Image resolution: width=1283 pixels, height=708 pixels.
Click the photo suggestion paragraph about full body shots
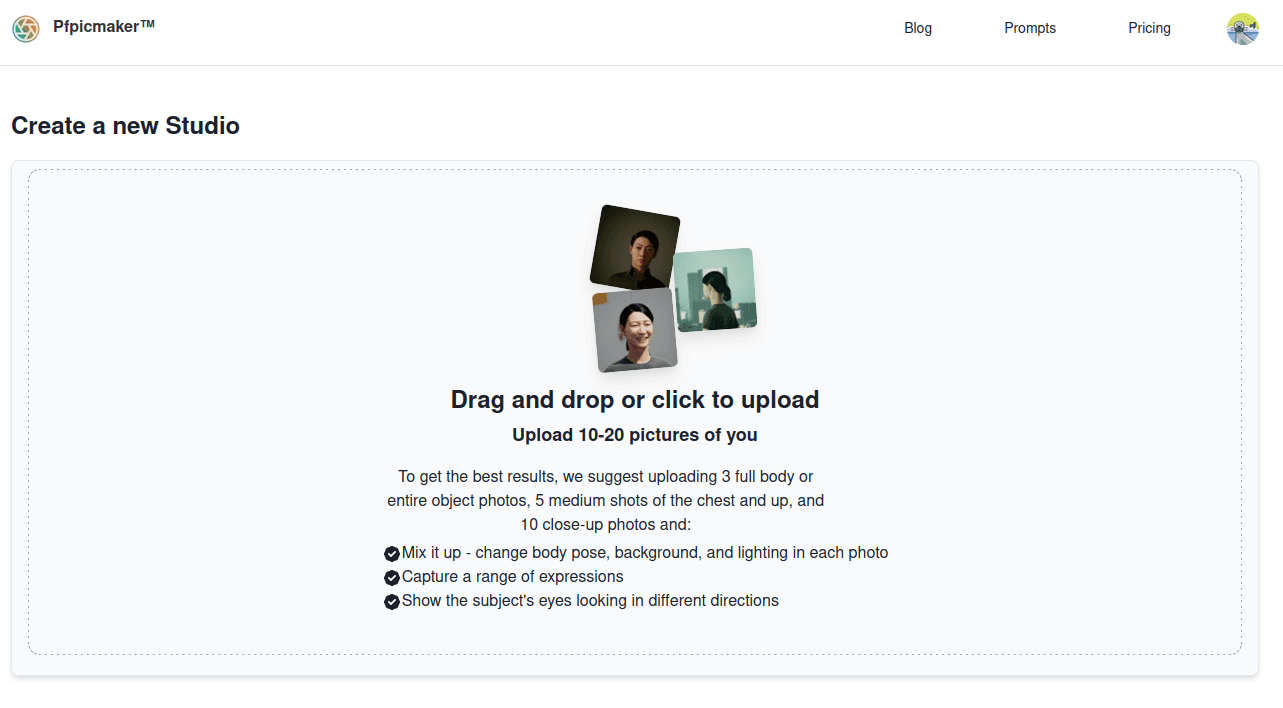click(x=605, y=500)
